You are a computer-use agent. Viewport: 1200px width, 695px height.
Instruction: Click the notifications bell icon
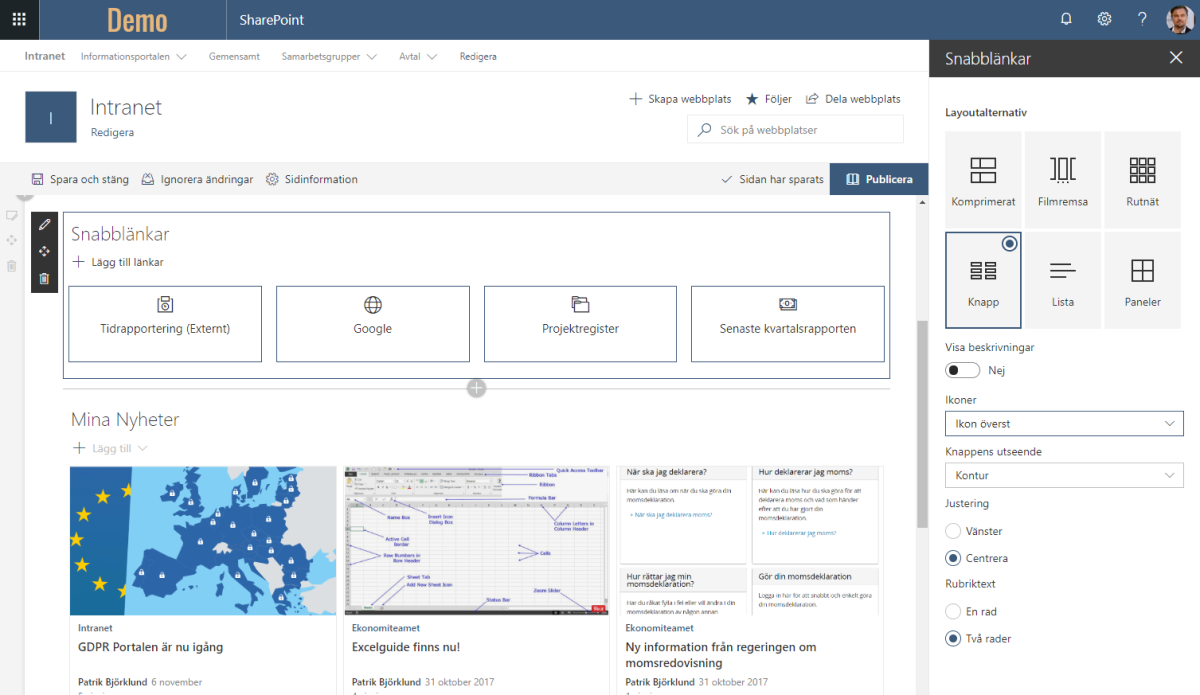pyautogui.click(x=1066, y=19)
